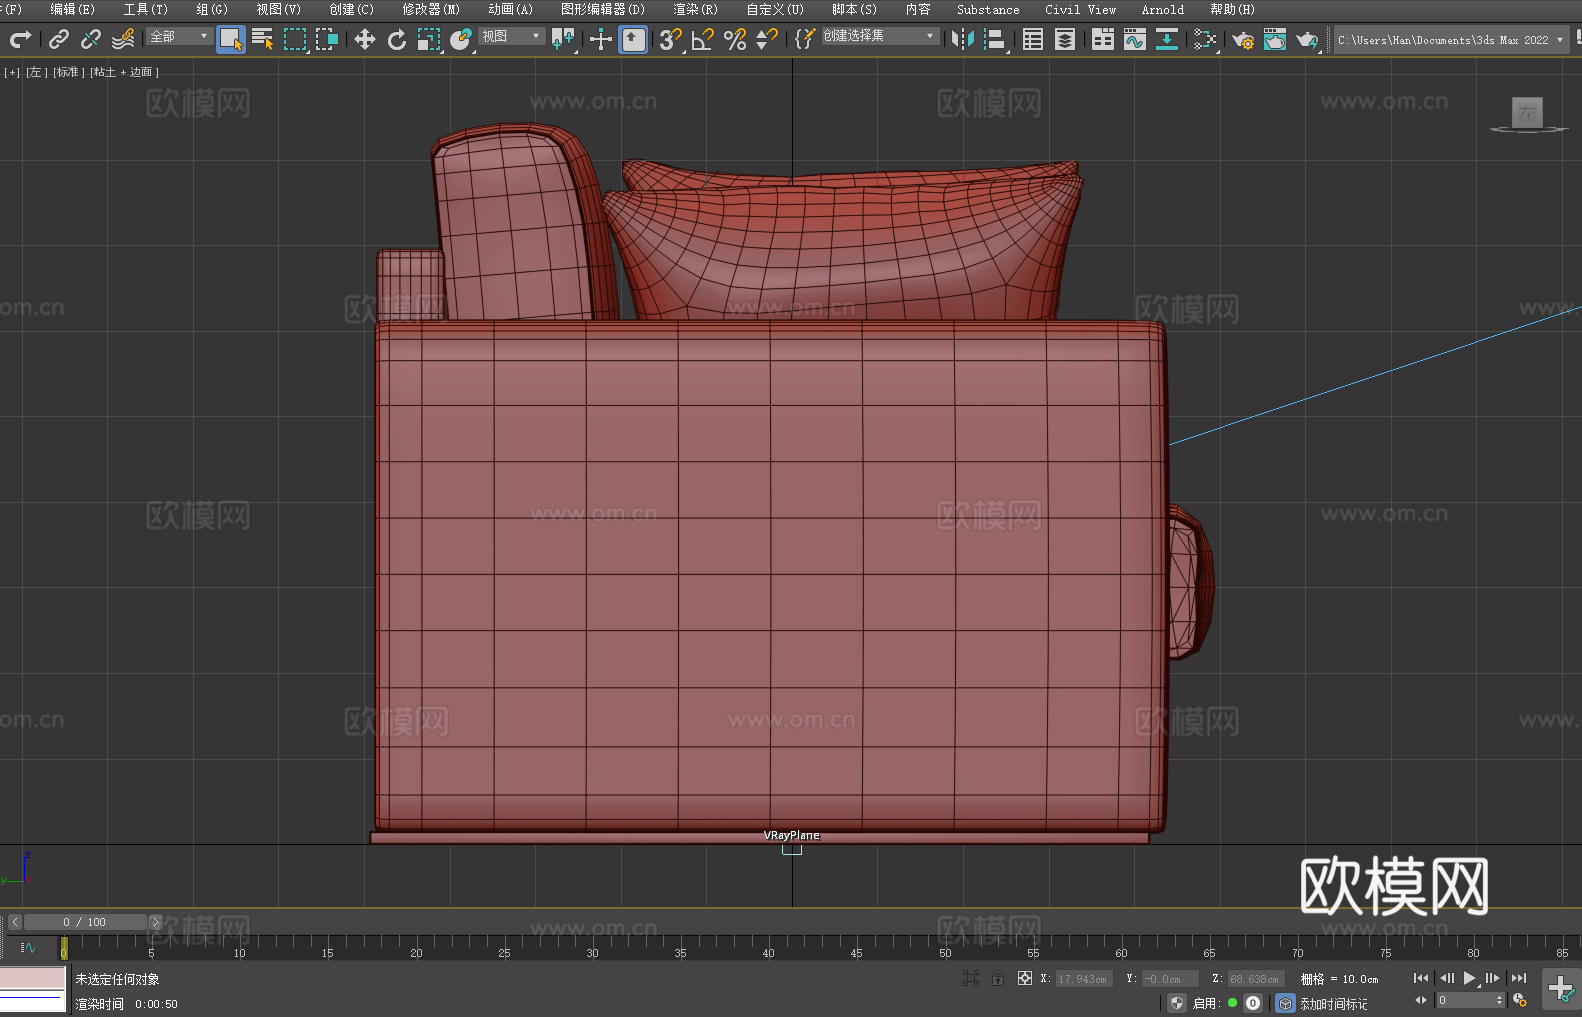Click the ViewCube in the viewport
This screenshot has height=1017, width=1582.
(1527, 114)
